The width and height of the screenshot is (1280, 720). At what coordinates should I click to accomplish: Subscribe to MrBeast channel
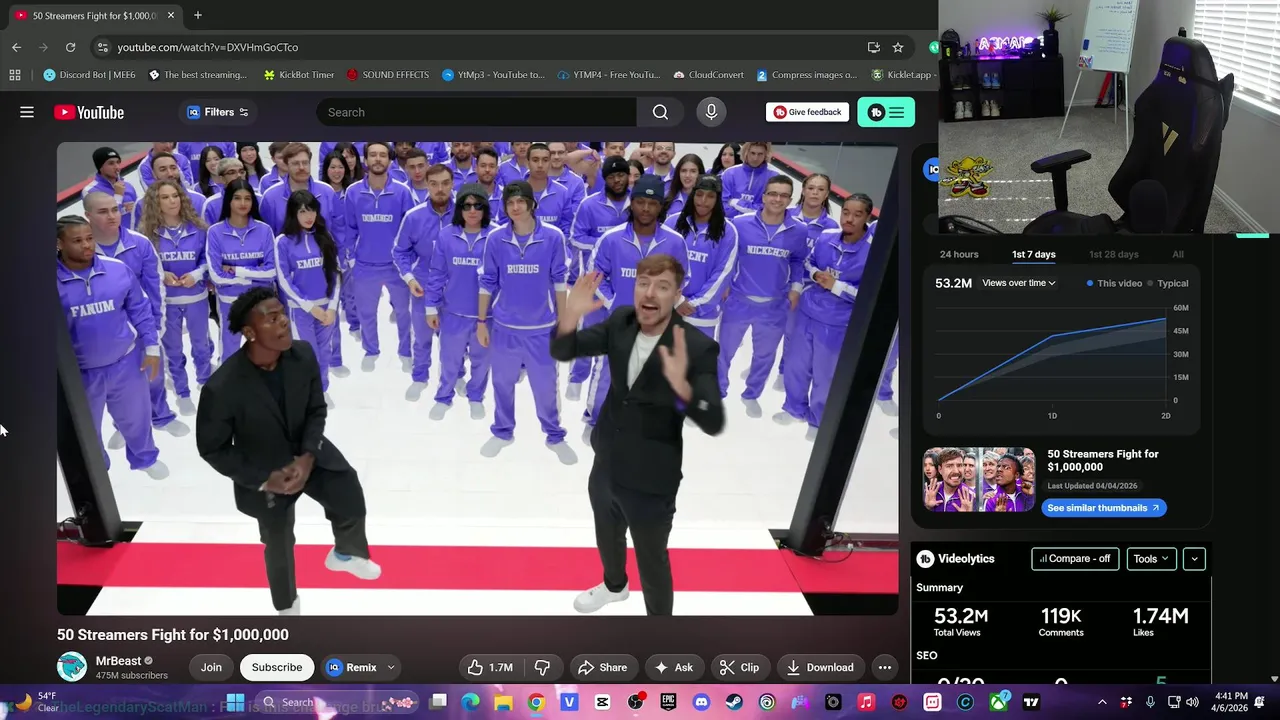pyautogui.click(x=277, y=667)
